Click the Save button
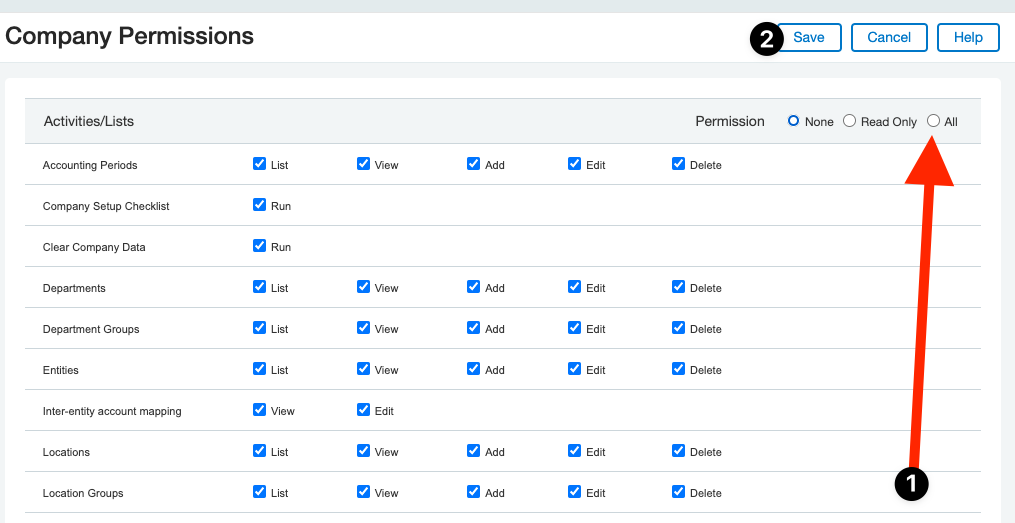 (808, 38)
